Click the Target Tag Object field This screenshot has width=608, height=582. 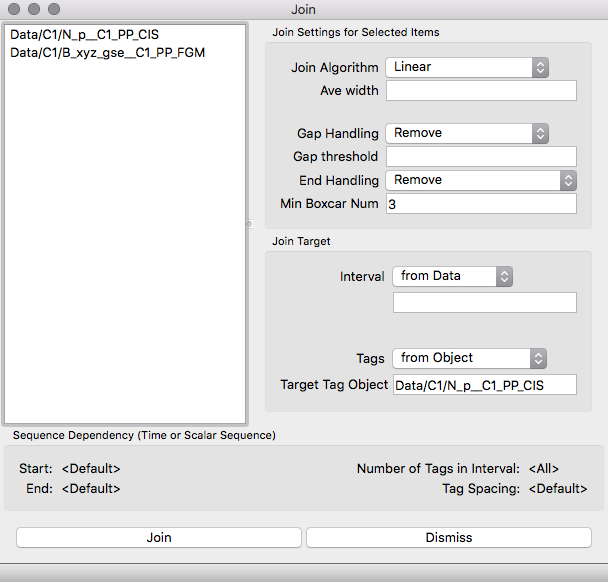484,385
